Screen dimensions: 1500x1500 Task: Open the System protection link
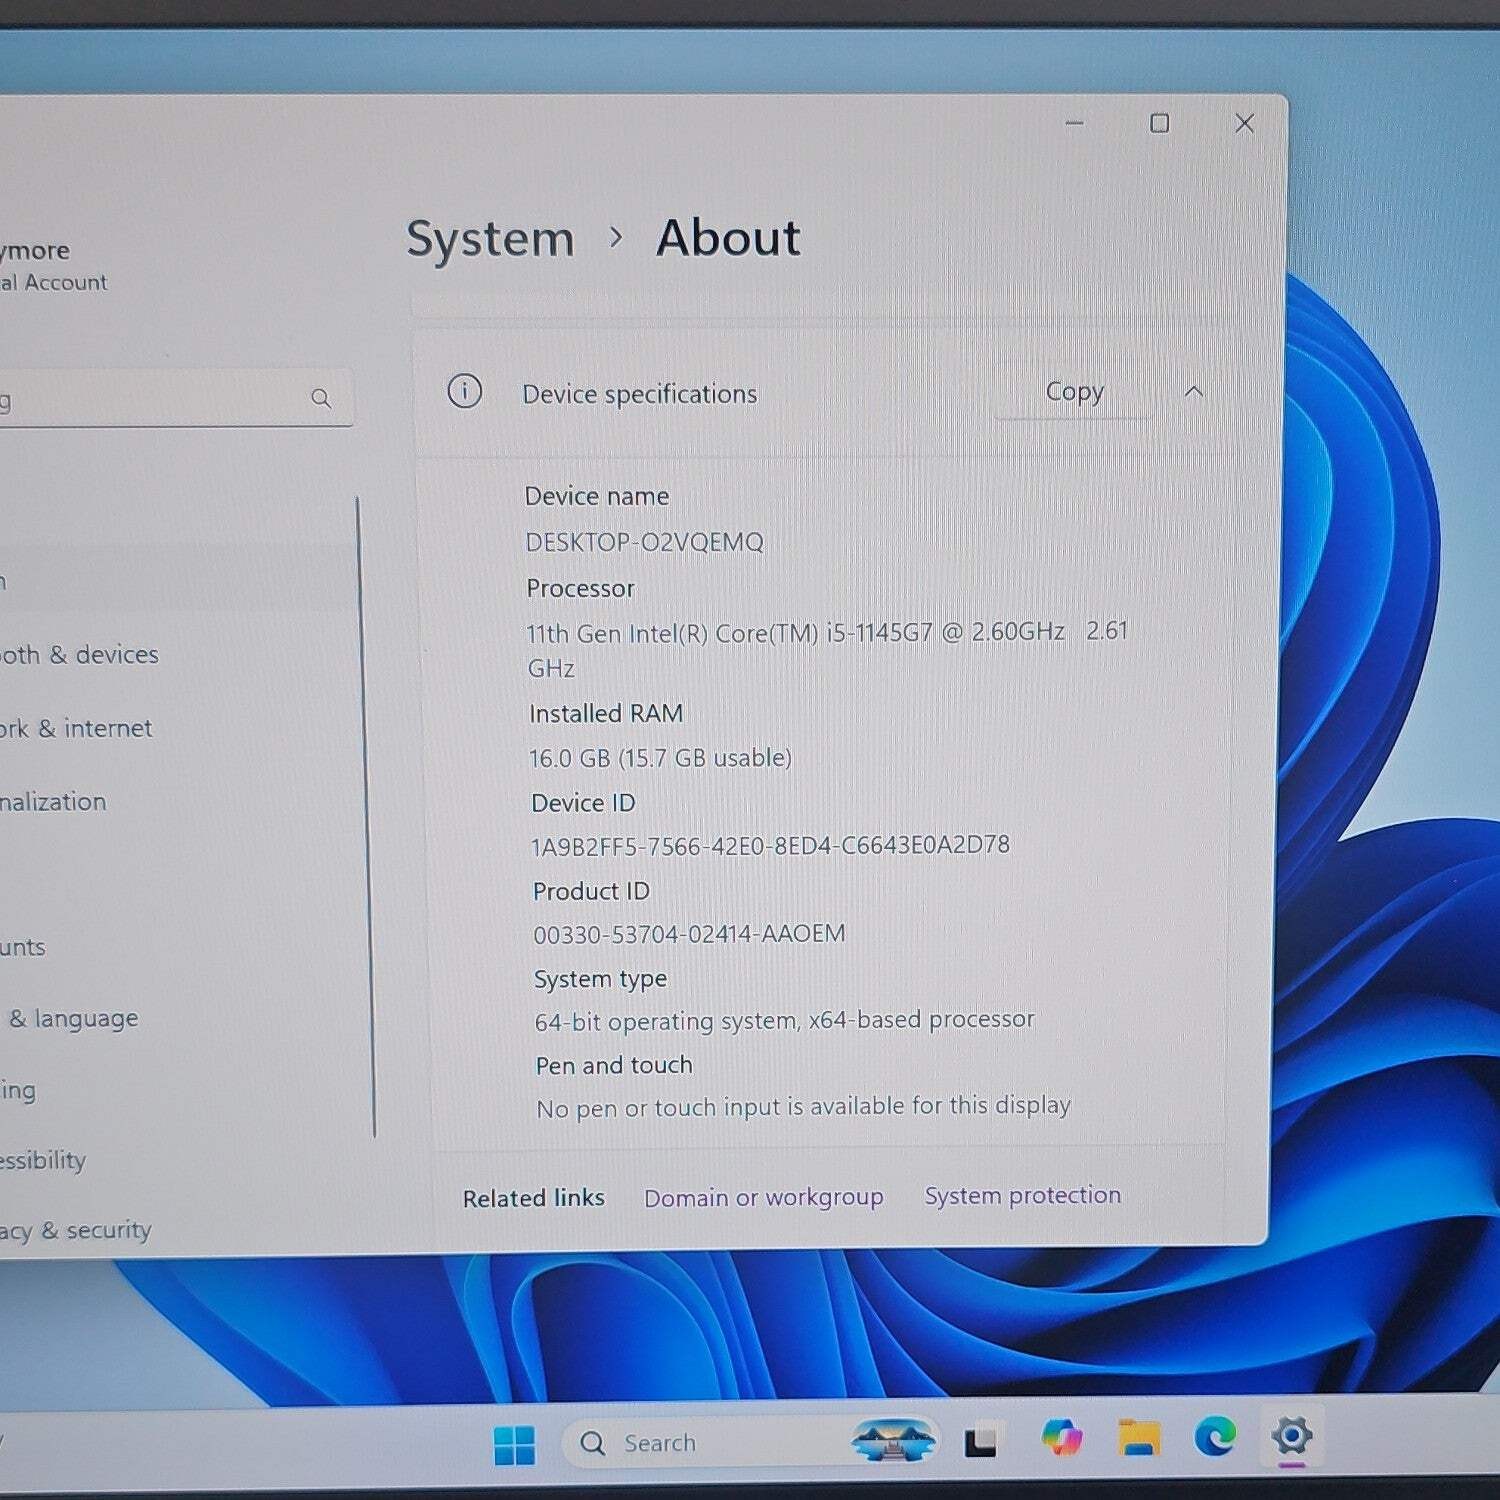click(x=1022, y=1195)
